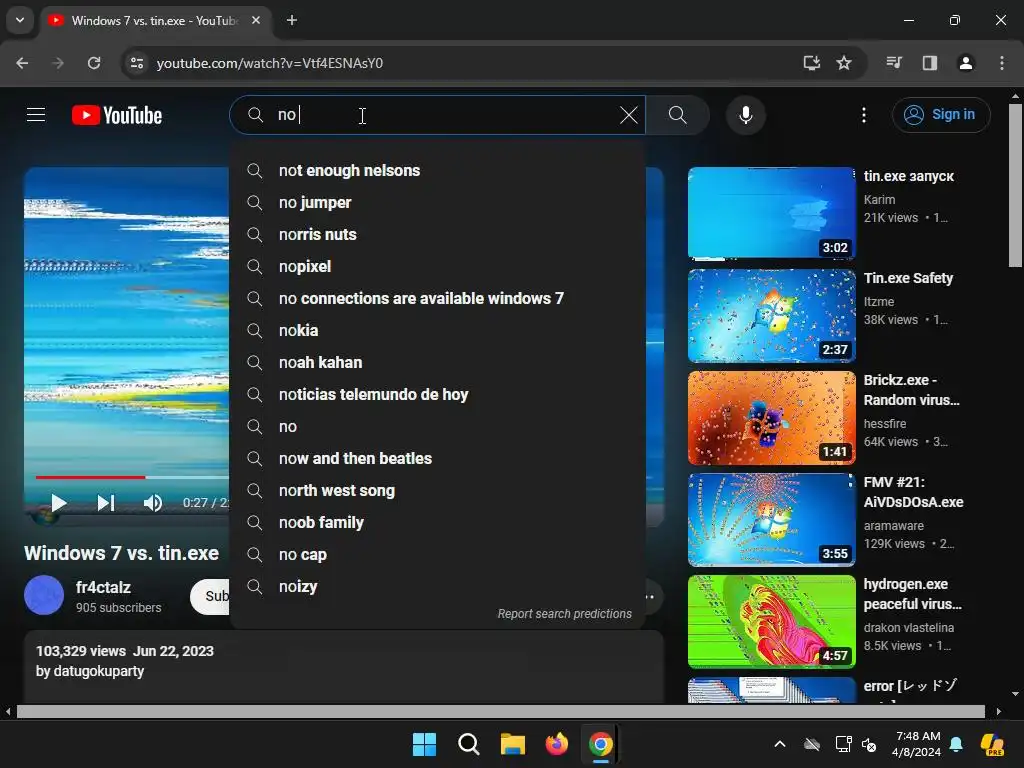Open the Tin.exe Safety video thumbnail

[x=771, y=315]
